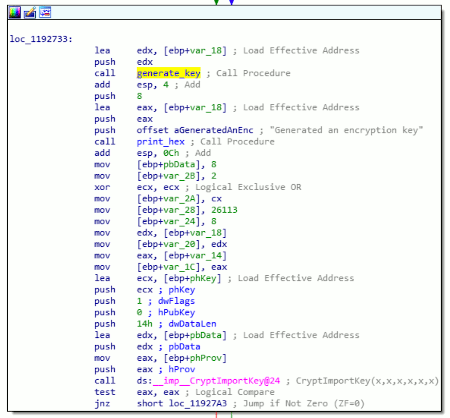Viewport: 450px width, 418px height.
Task: Click the 0Ch operand in add esp
Action: [171, 153]
